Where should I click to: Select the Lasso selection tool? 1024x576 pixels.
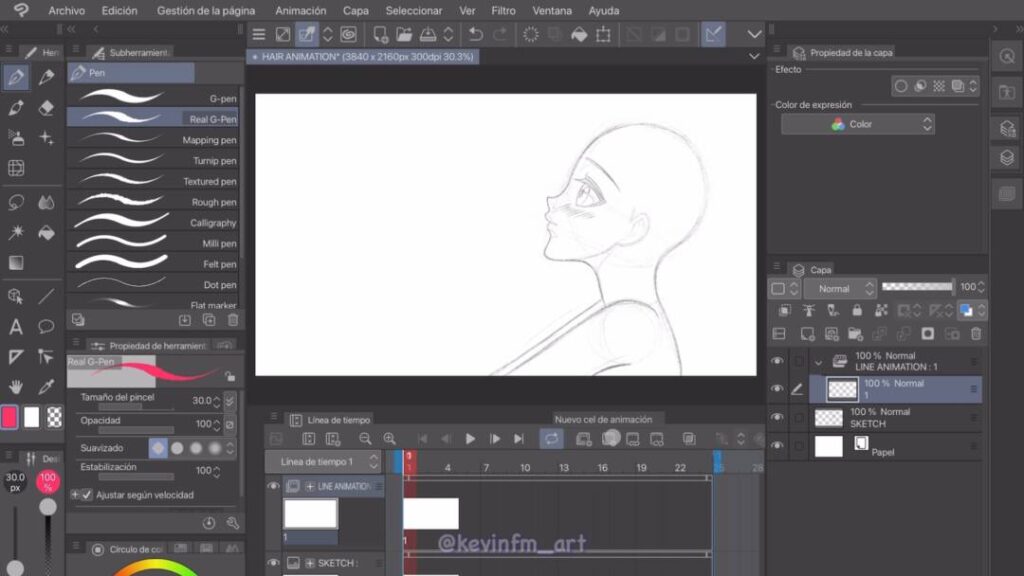(x=16, y=202)
